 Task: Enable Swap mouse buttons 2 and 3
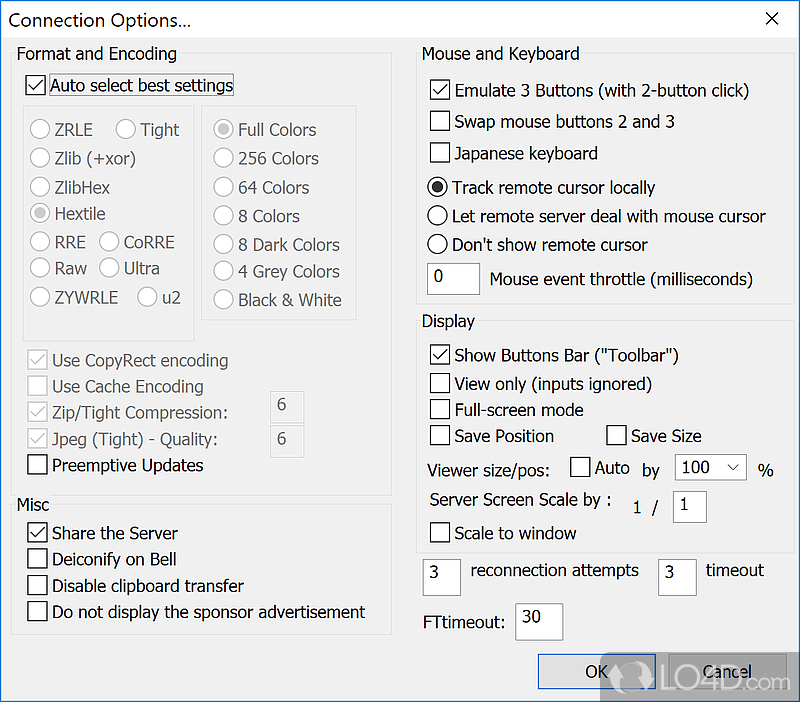[x=439, y=122]
